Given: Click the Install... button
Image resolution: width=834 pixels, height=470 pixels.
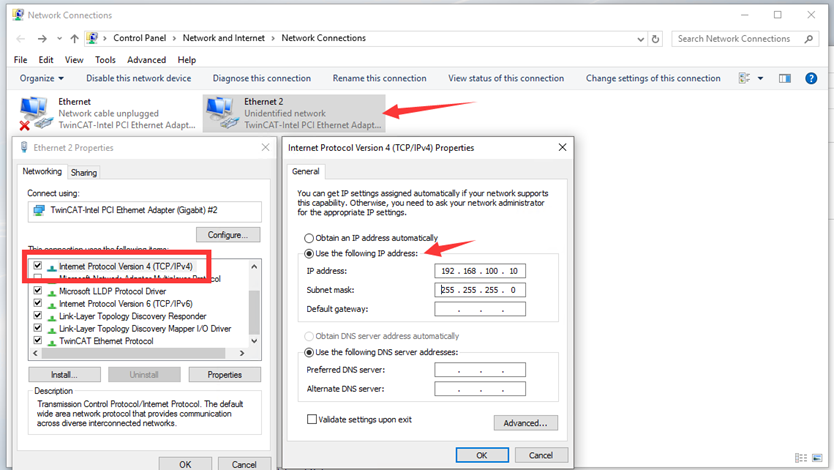Looking at the screenshot, I should coord(64,375).
